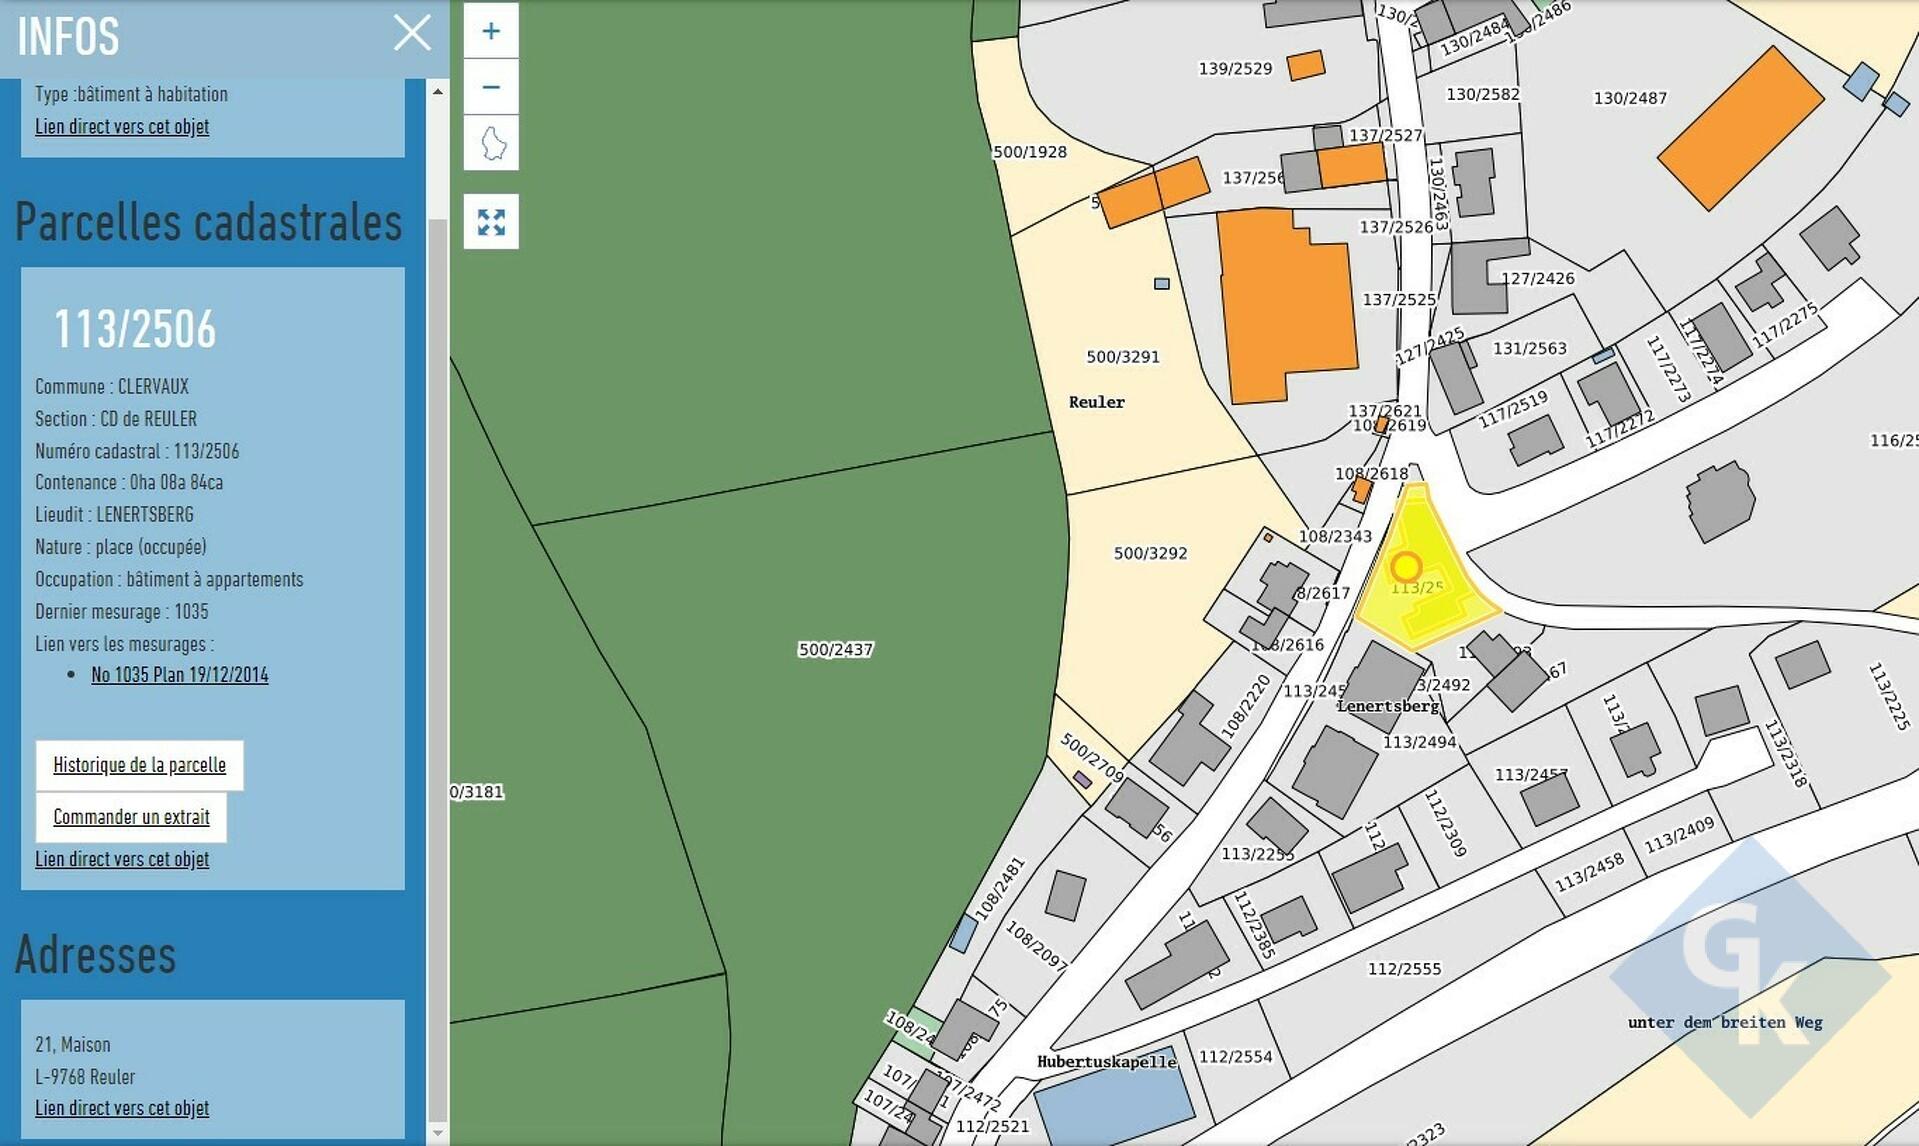Image resolution: width=1919 pixels, height=1146 pixels.
Task: Click the unter dem breiten Weg label
Action: 1725,1022
